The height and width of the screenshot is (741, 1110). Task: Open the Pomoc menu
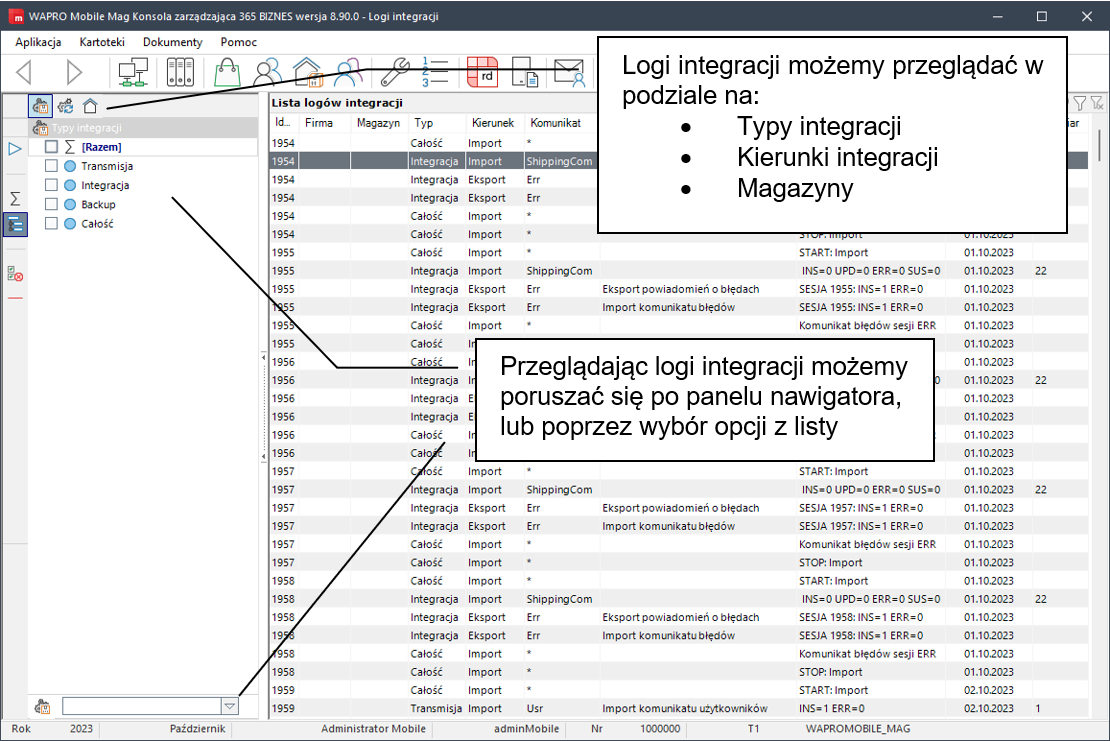[x=239, y=42]
